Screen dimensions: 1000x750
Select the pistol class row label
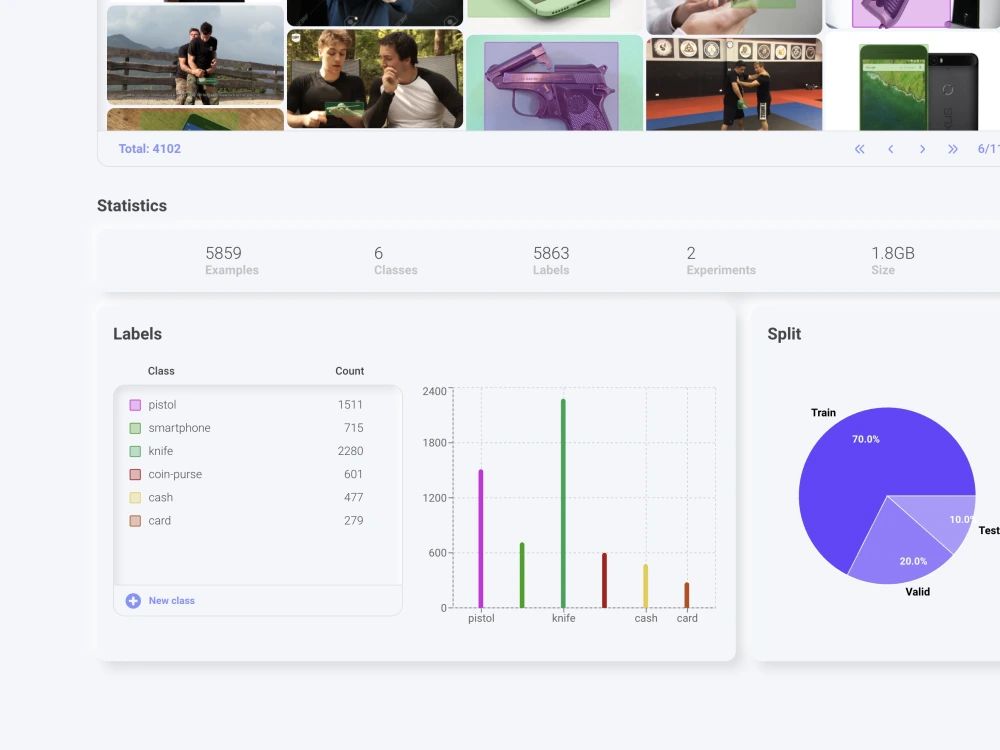coord(162,405)
